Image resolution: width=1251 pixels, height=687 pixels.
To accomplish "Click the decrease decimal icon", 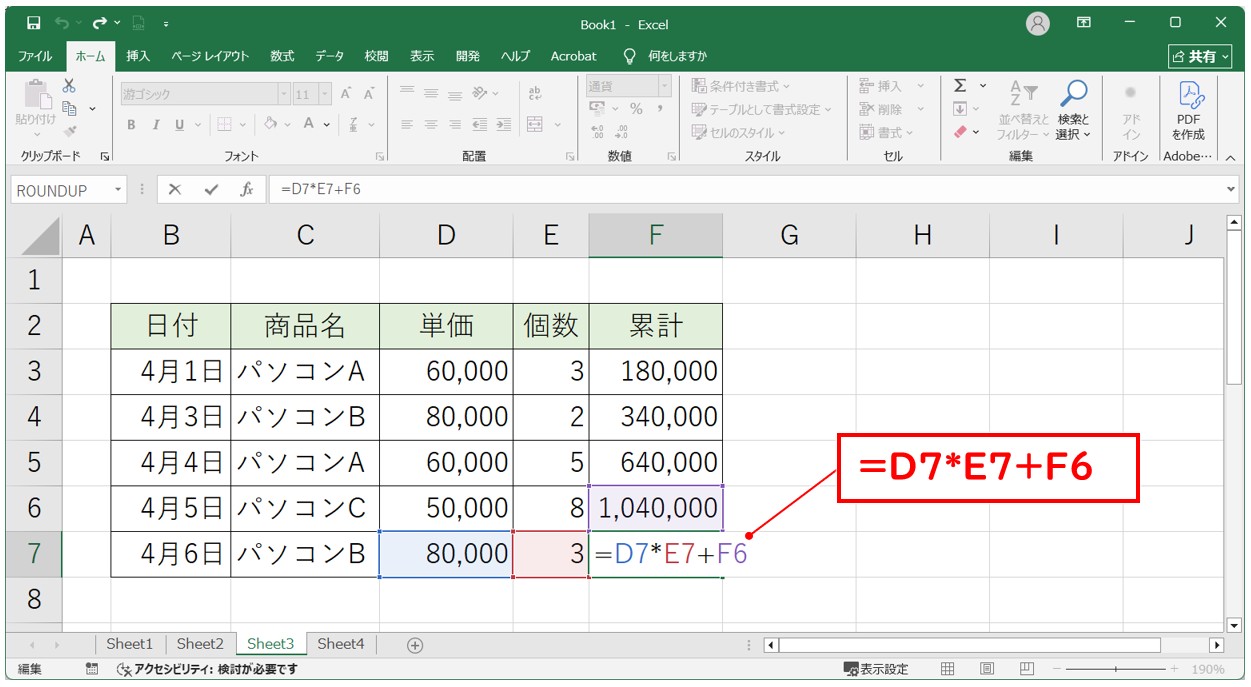I will pos(621,131).
